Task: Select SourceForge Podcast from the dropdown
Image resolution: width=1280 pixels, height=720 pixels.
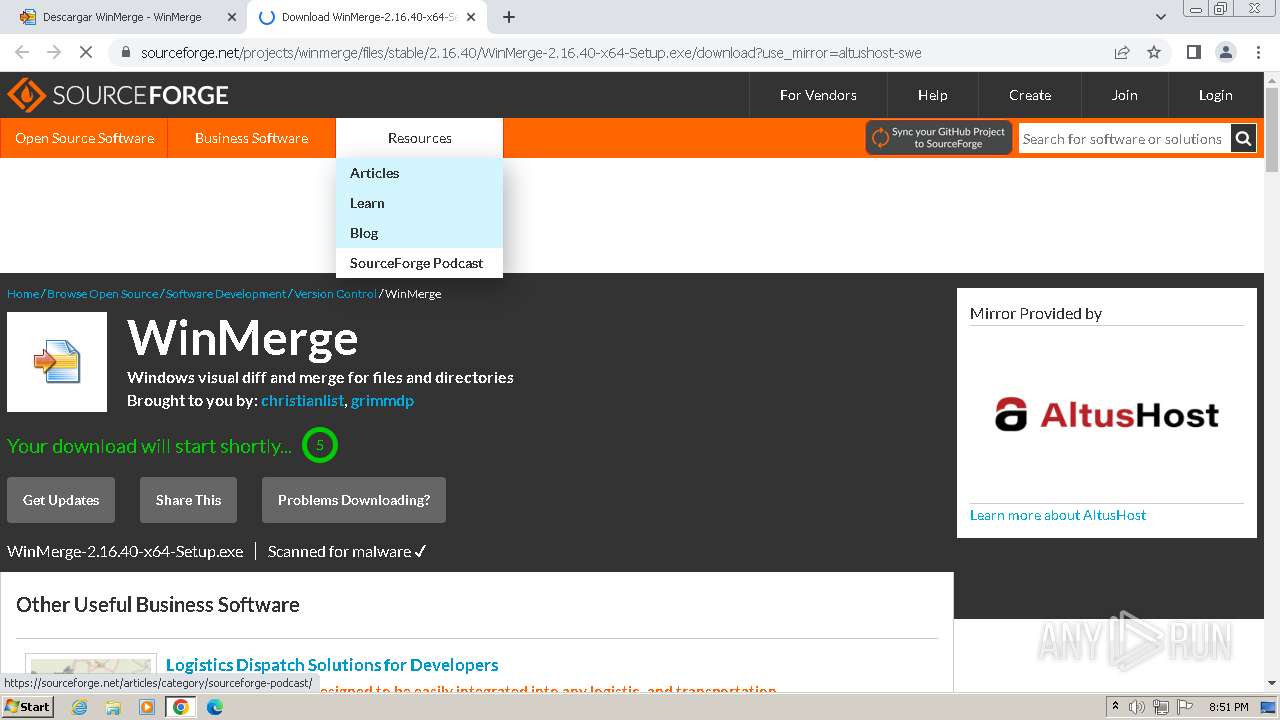Action: [x=419, y=263]
